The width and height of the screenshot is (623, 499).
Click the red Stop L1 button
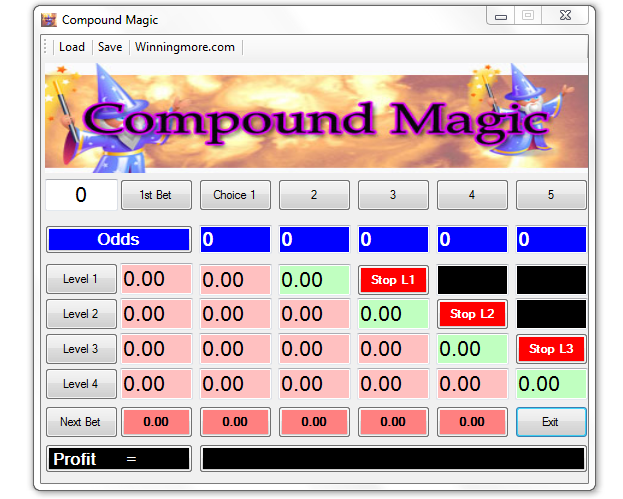pos(393,280)
